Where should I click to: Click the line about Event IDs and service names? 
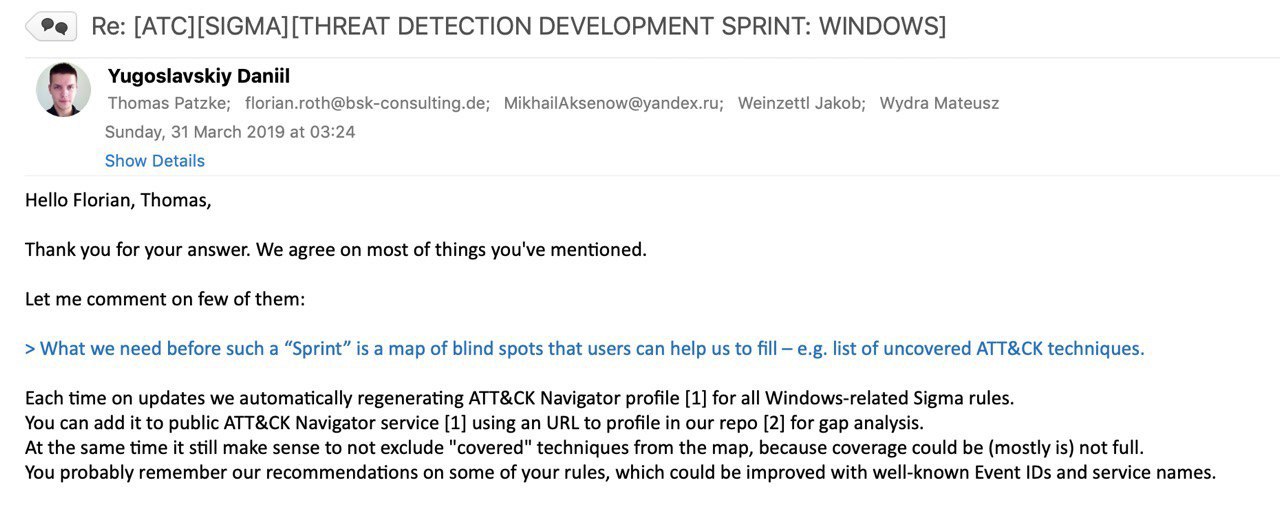[620, 473]
